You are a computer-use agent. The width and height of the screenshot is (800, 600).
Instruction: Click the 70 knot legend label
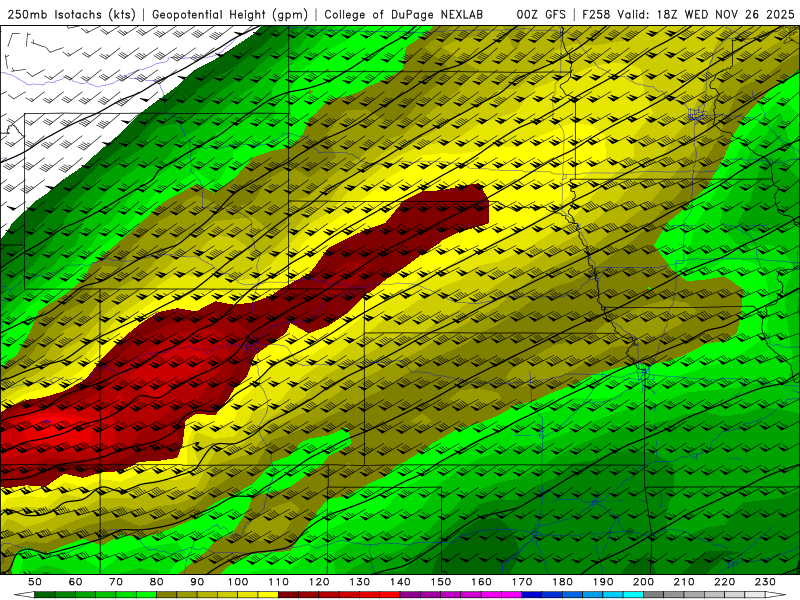click(x=116, y=582)
